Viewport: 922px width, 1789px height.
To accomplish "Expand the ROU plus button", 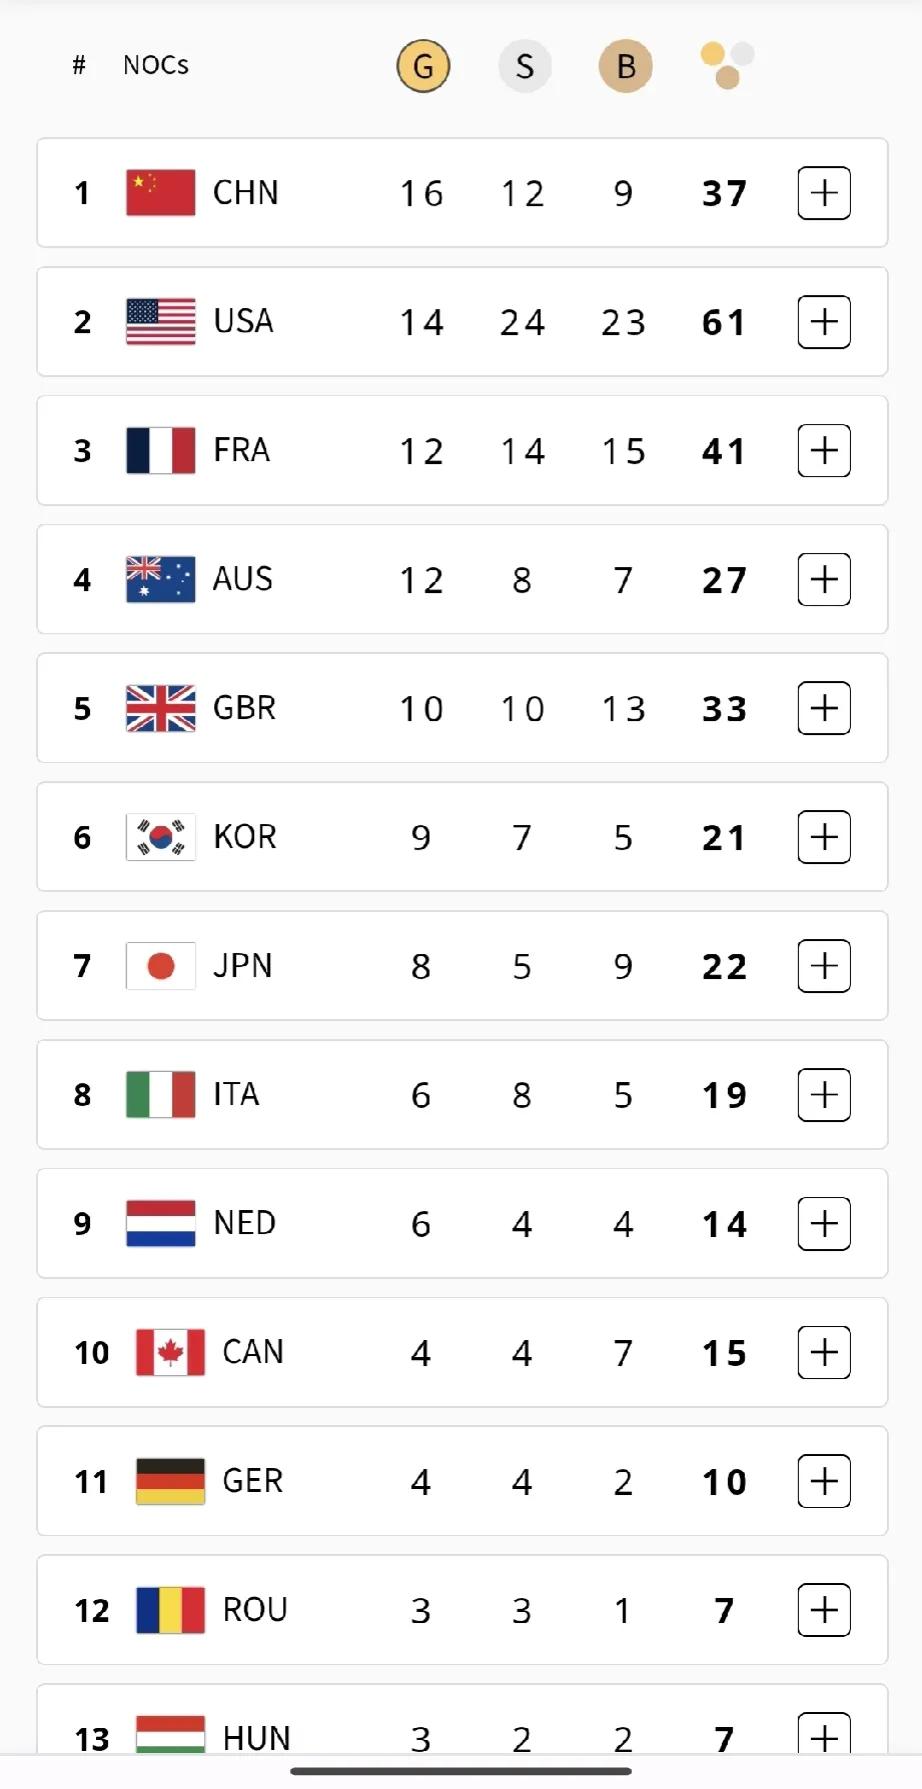I will point(824,1610).
